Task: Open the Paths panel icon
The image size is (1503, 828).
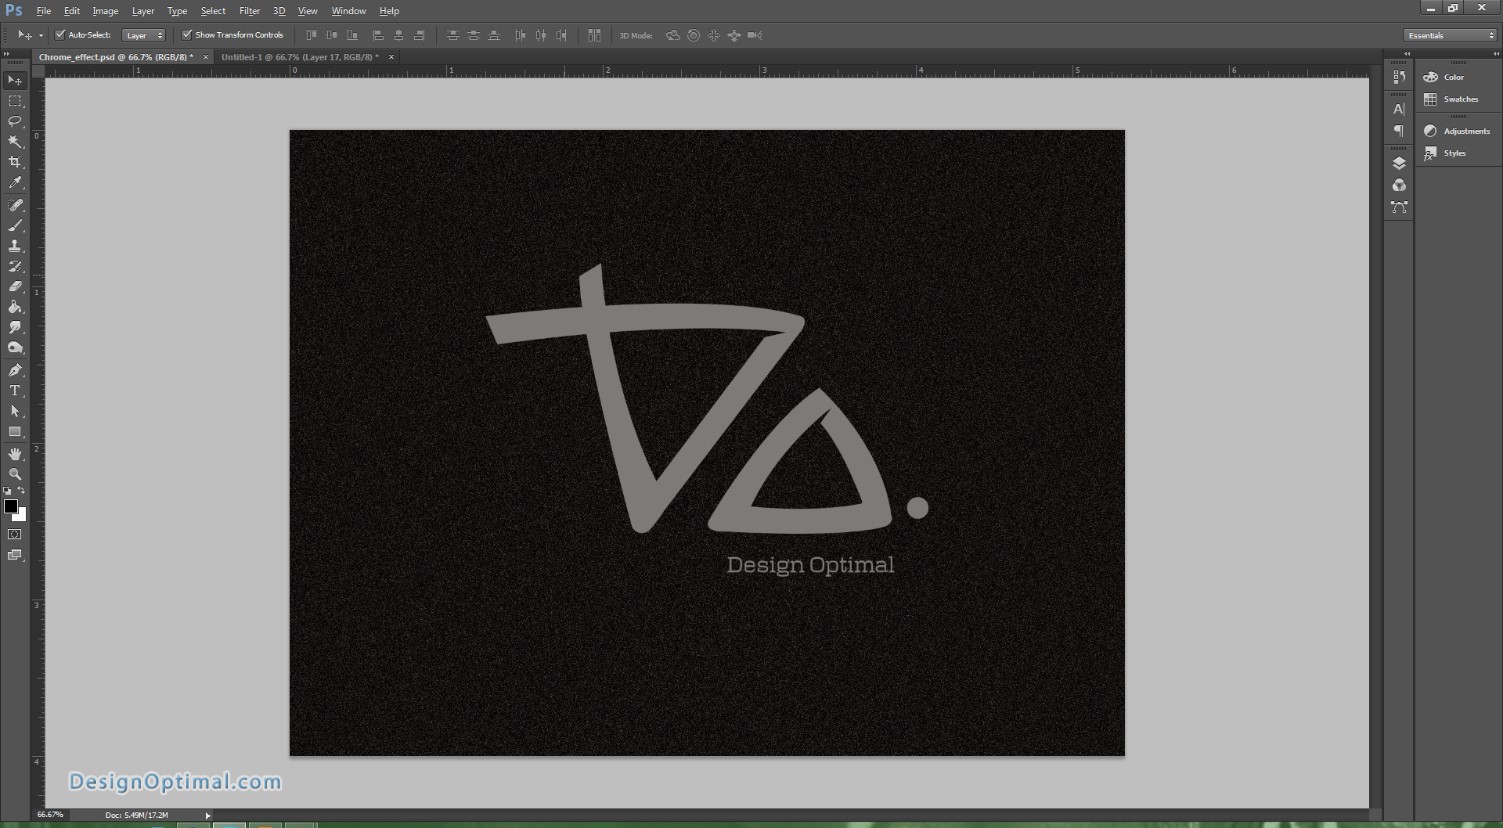Action: 1399,207
